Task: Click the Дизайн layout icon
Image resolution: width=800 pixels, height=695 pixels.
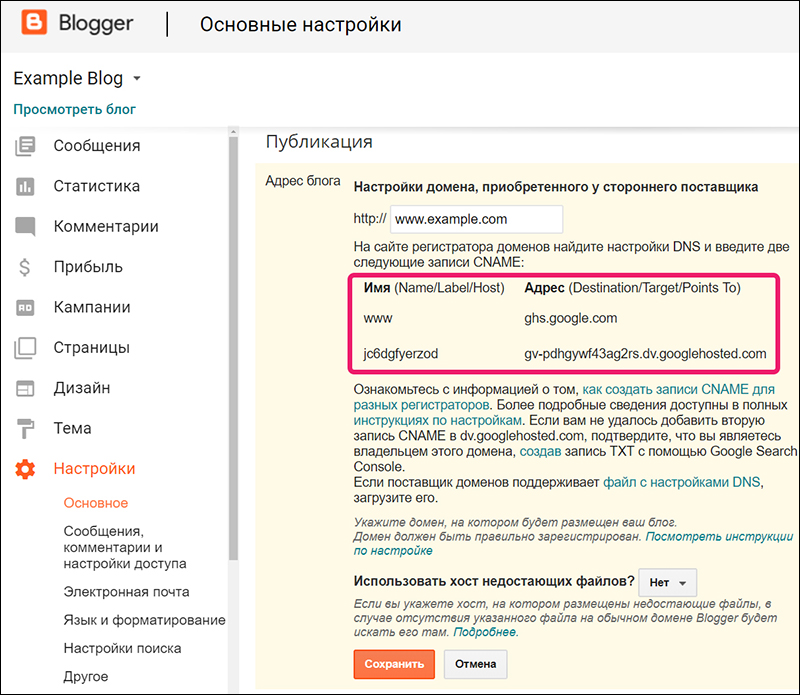Action: click(25, 388)
